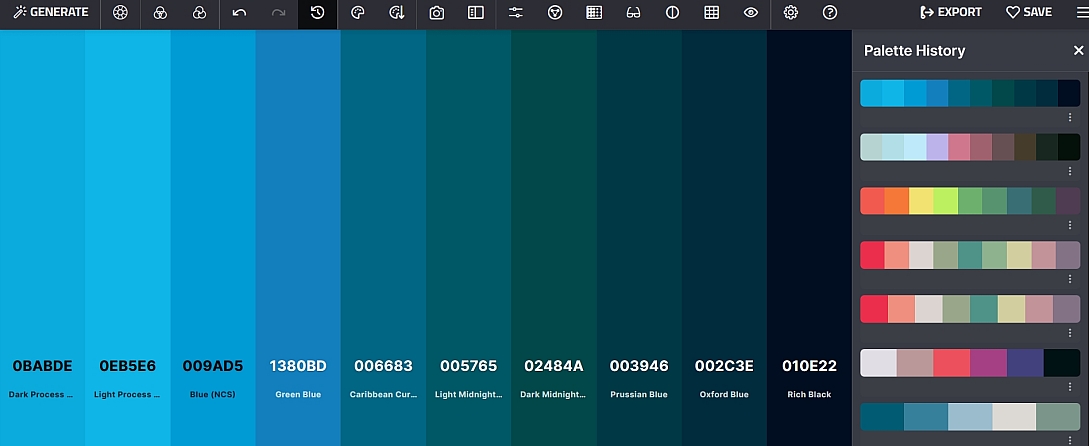This screenshot has width=1089, height=446.
Task: Select the red-orange-yellow-green history palette
Action: tap(970, 201)
